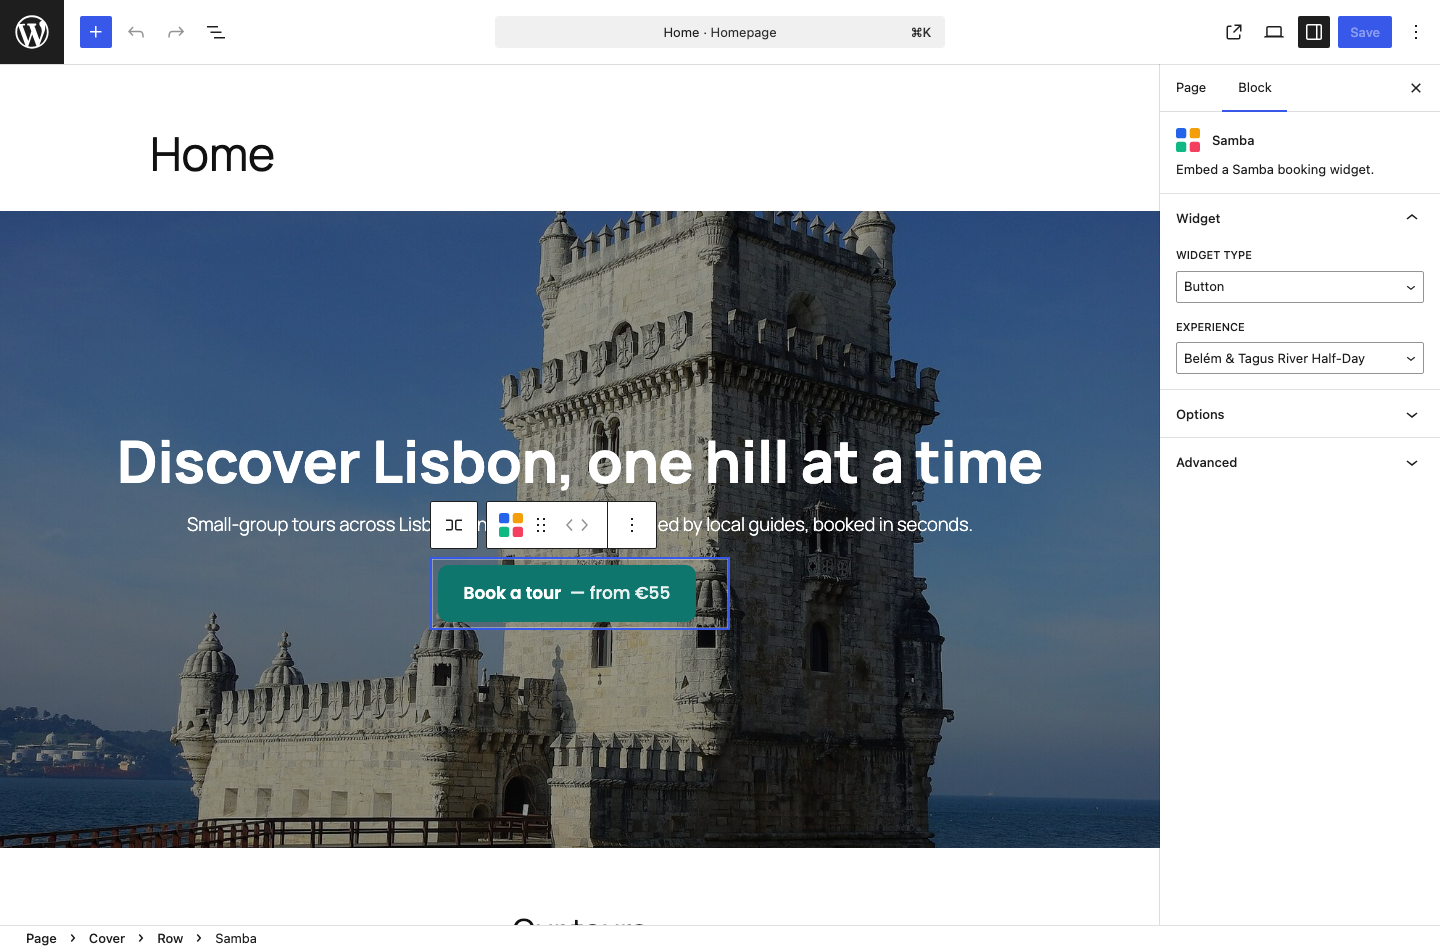The image size is (1440, 950).
Task: Click the Home page title
Action: tap(212, 155)
